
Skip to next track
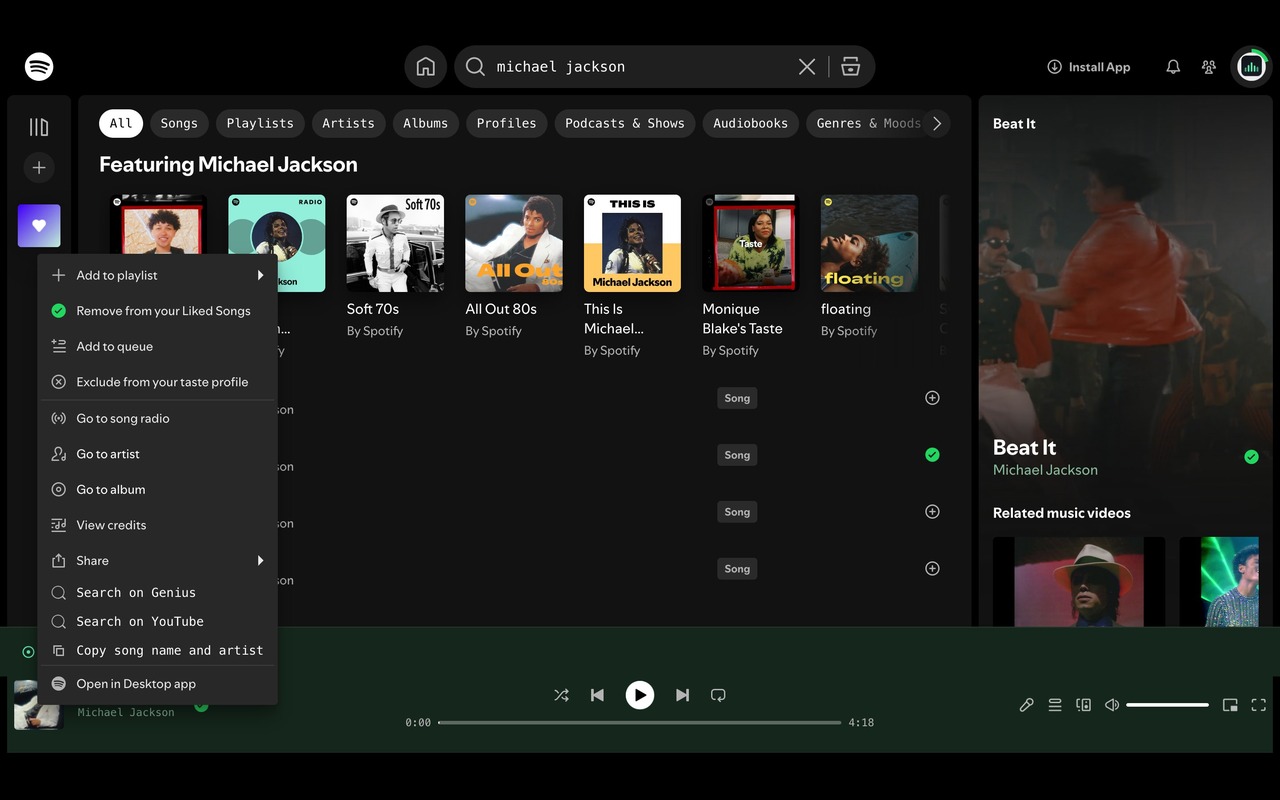click(682, 695)
